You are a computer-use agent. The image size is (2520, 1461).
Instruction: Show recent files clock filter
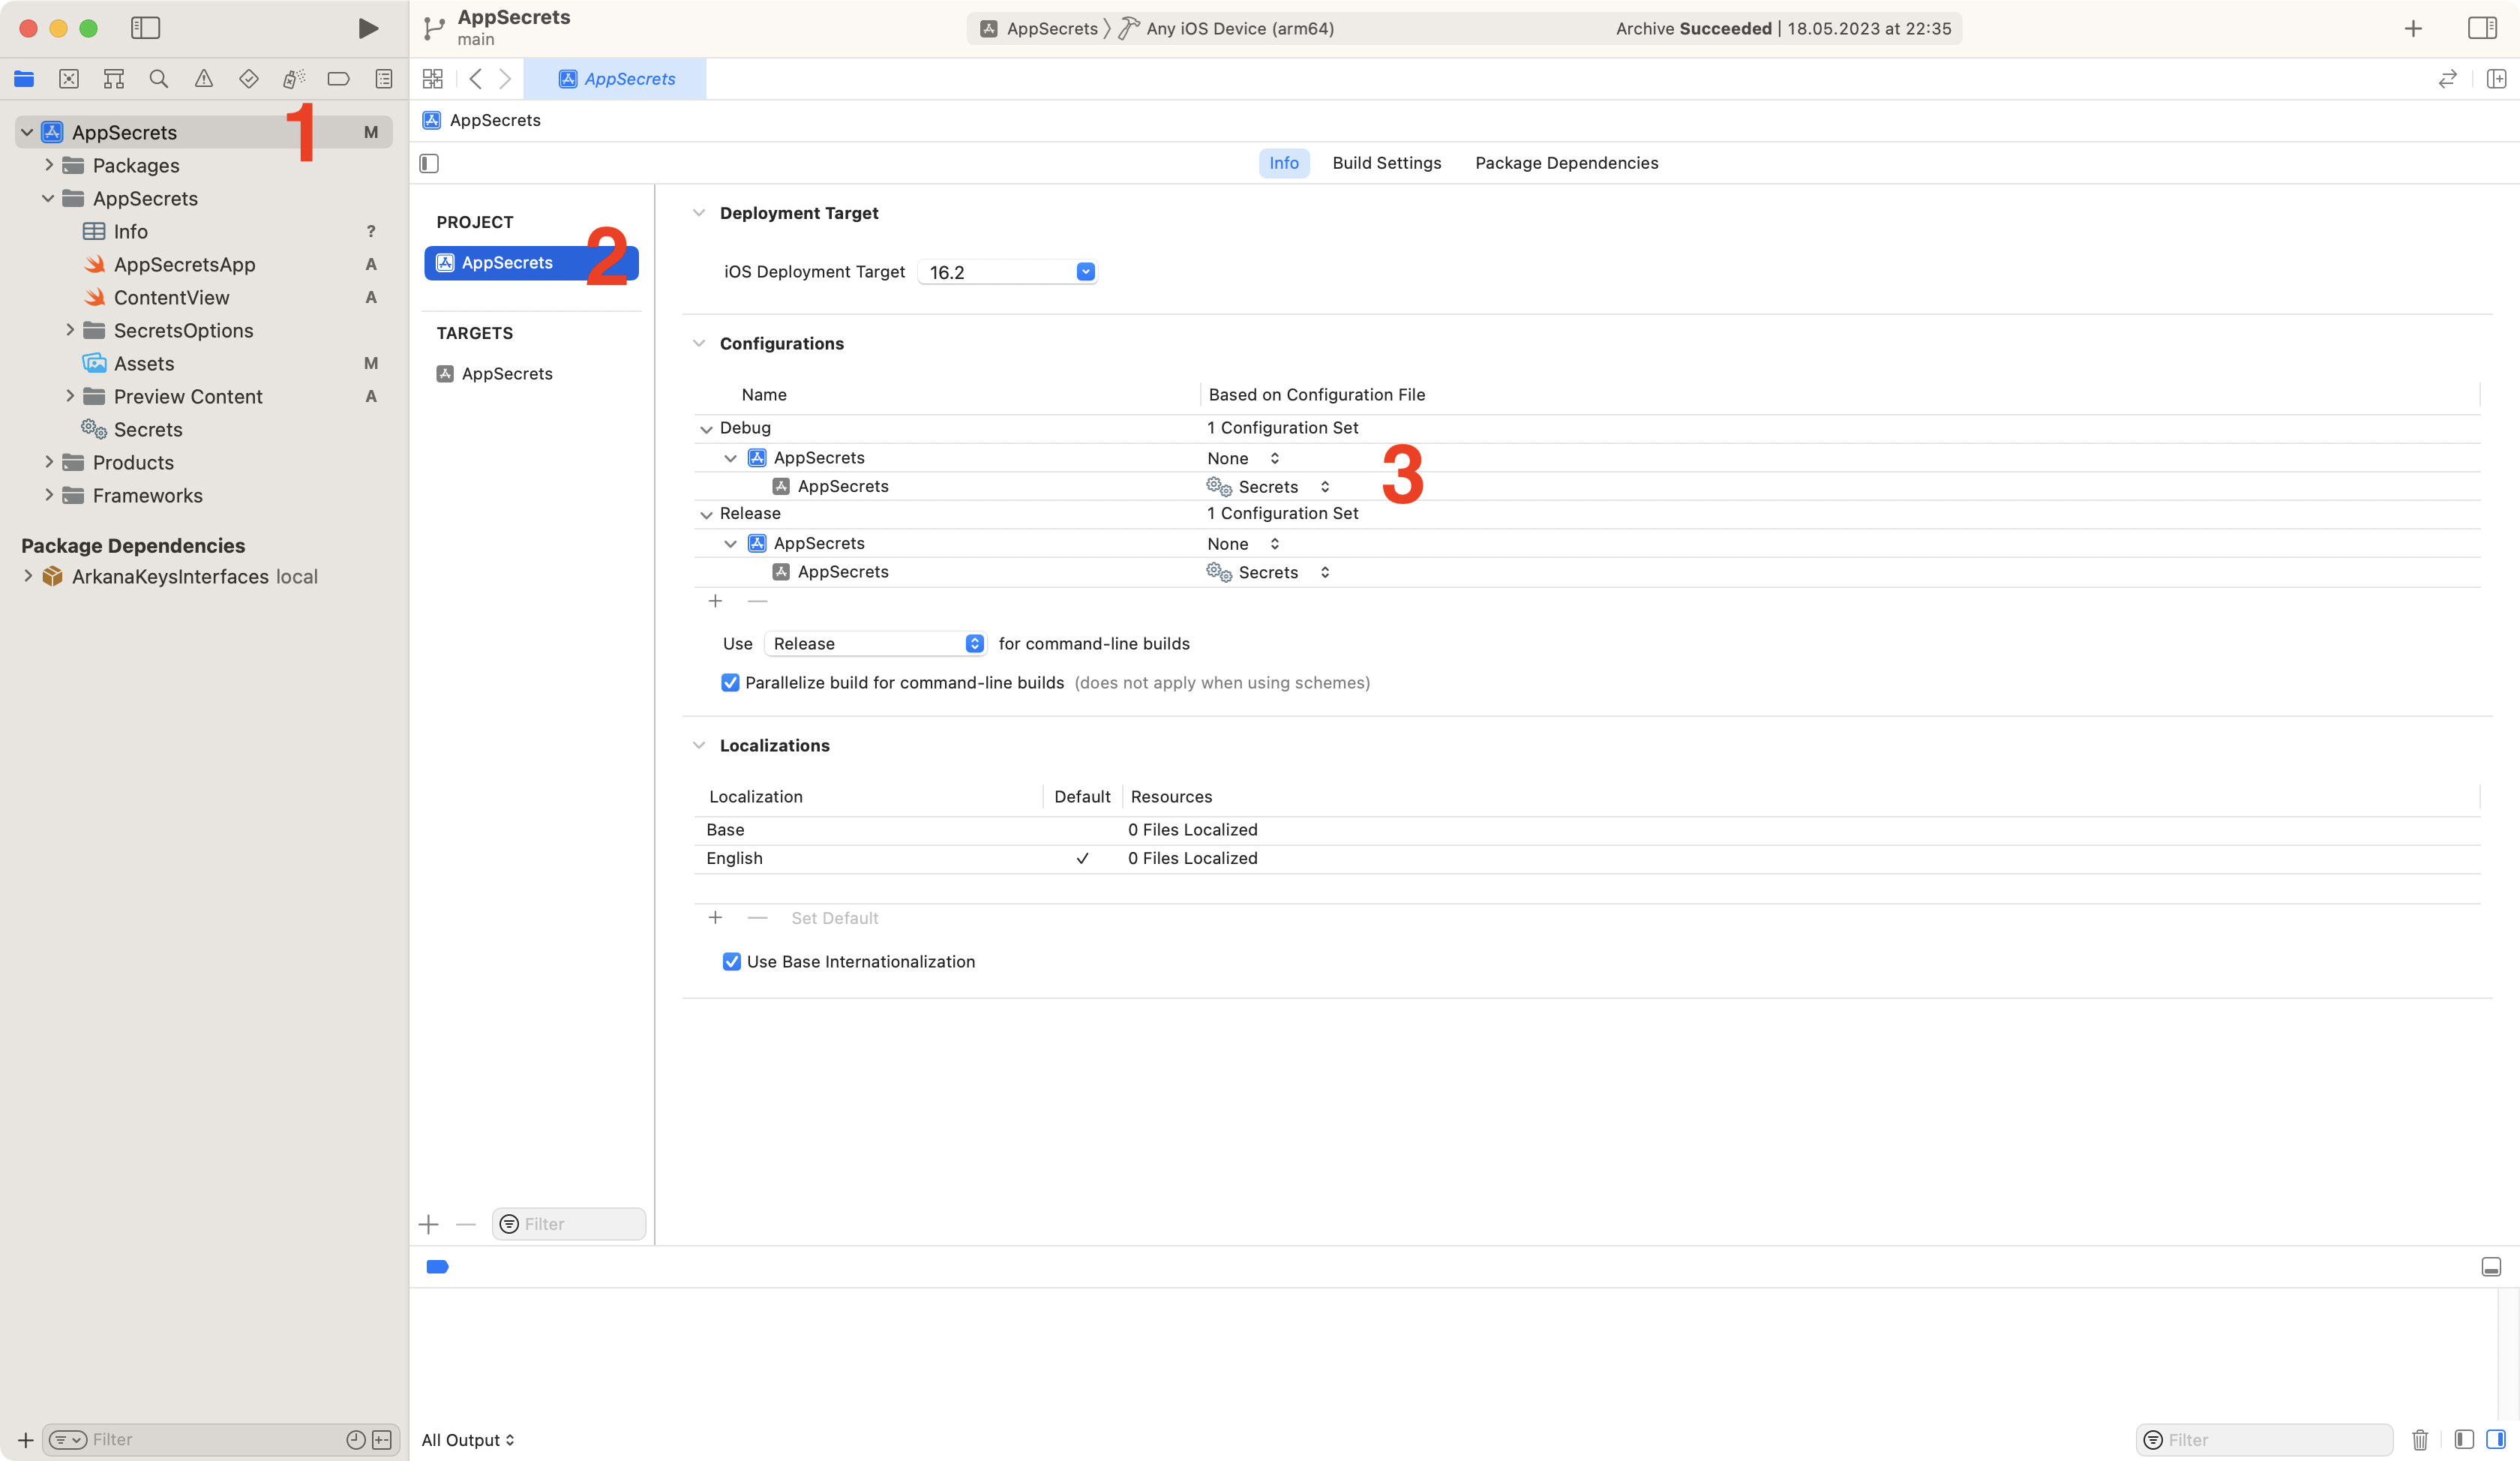355,1440
